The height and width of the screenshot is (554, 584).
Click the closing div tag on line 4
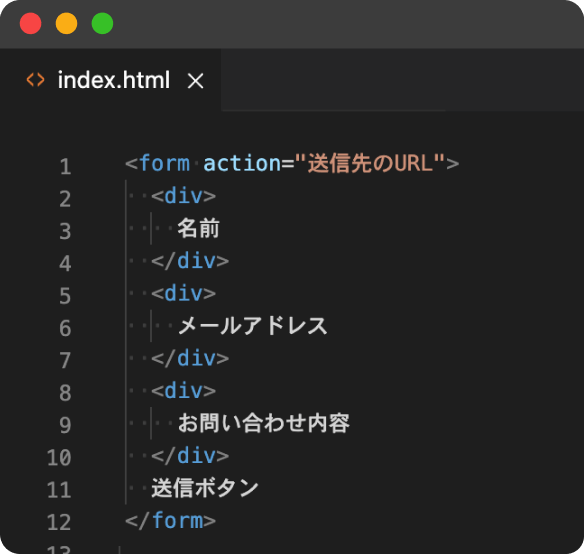click(190, 261)
